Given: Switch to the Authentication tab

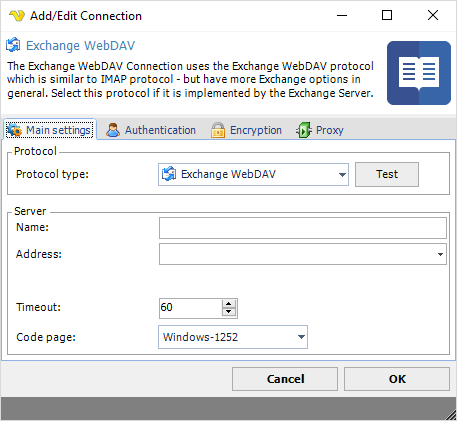Looking at the screenshot, I should (151, 130).
